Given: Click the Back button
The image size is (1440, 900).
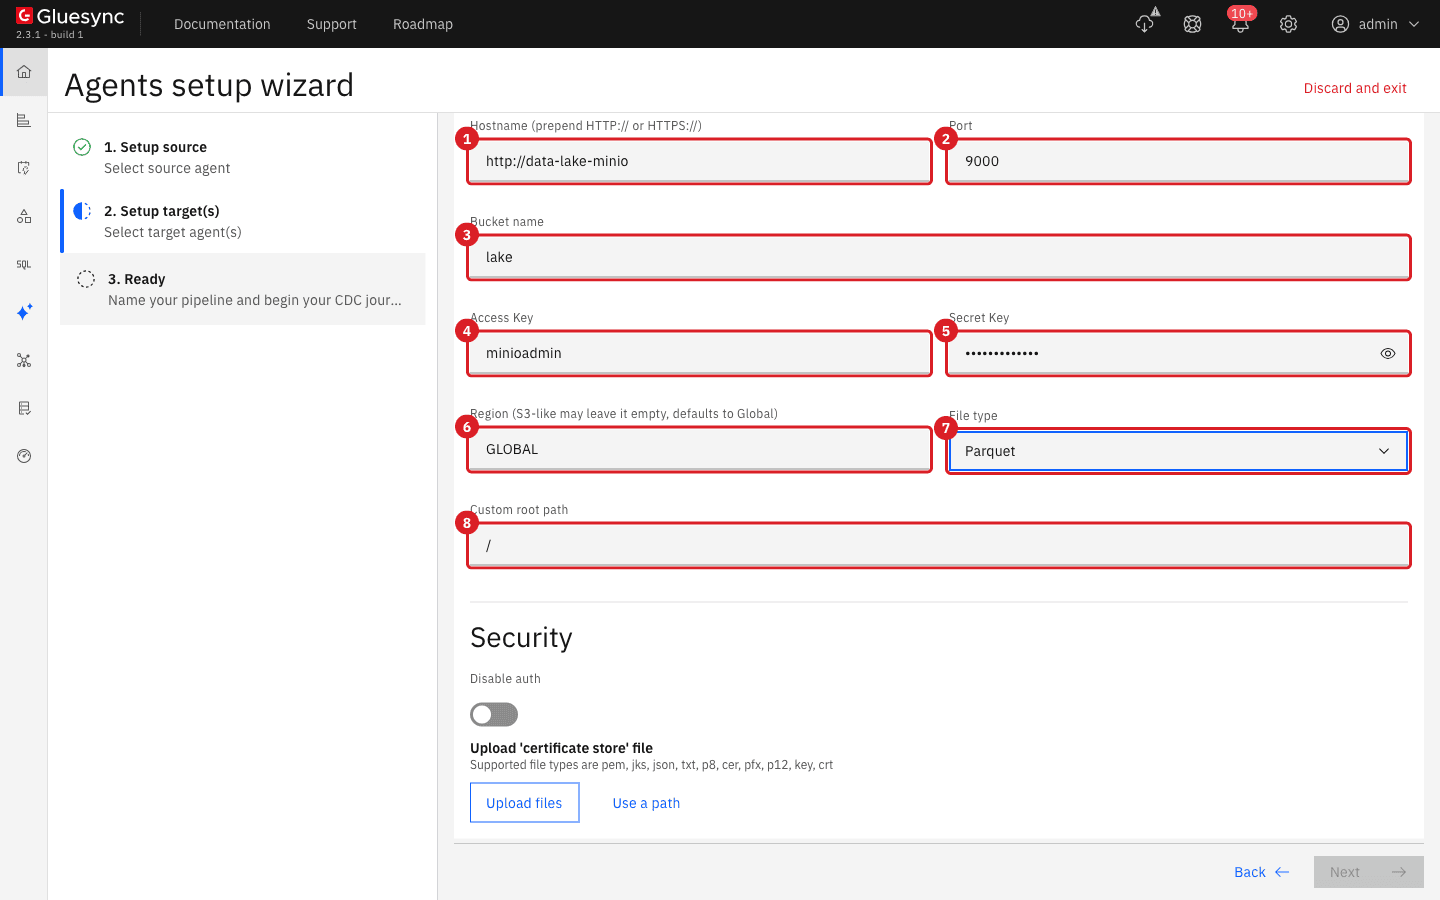Looking at the screenshot, I should tap(1262, 872).
